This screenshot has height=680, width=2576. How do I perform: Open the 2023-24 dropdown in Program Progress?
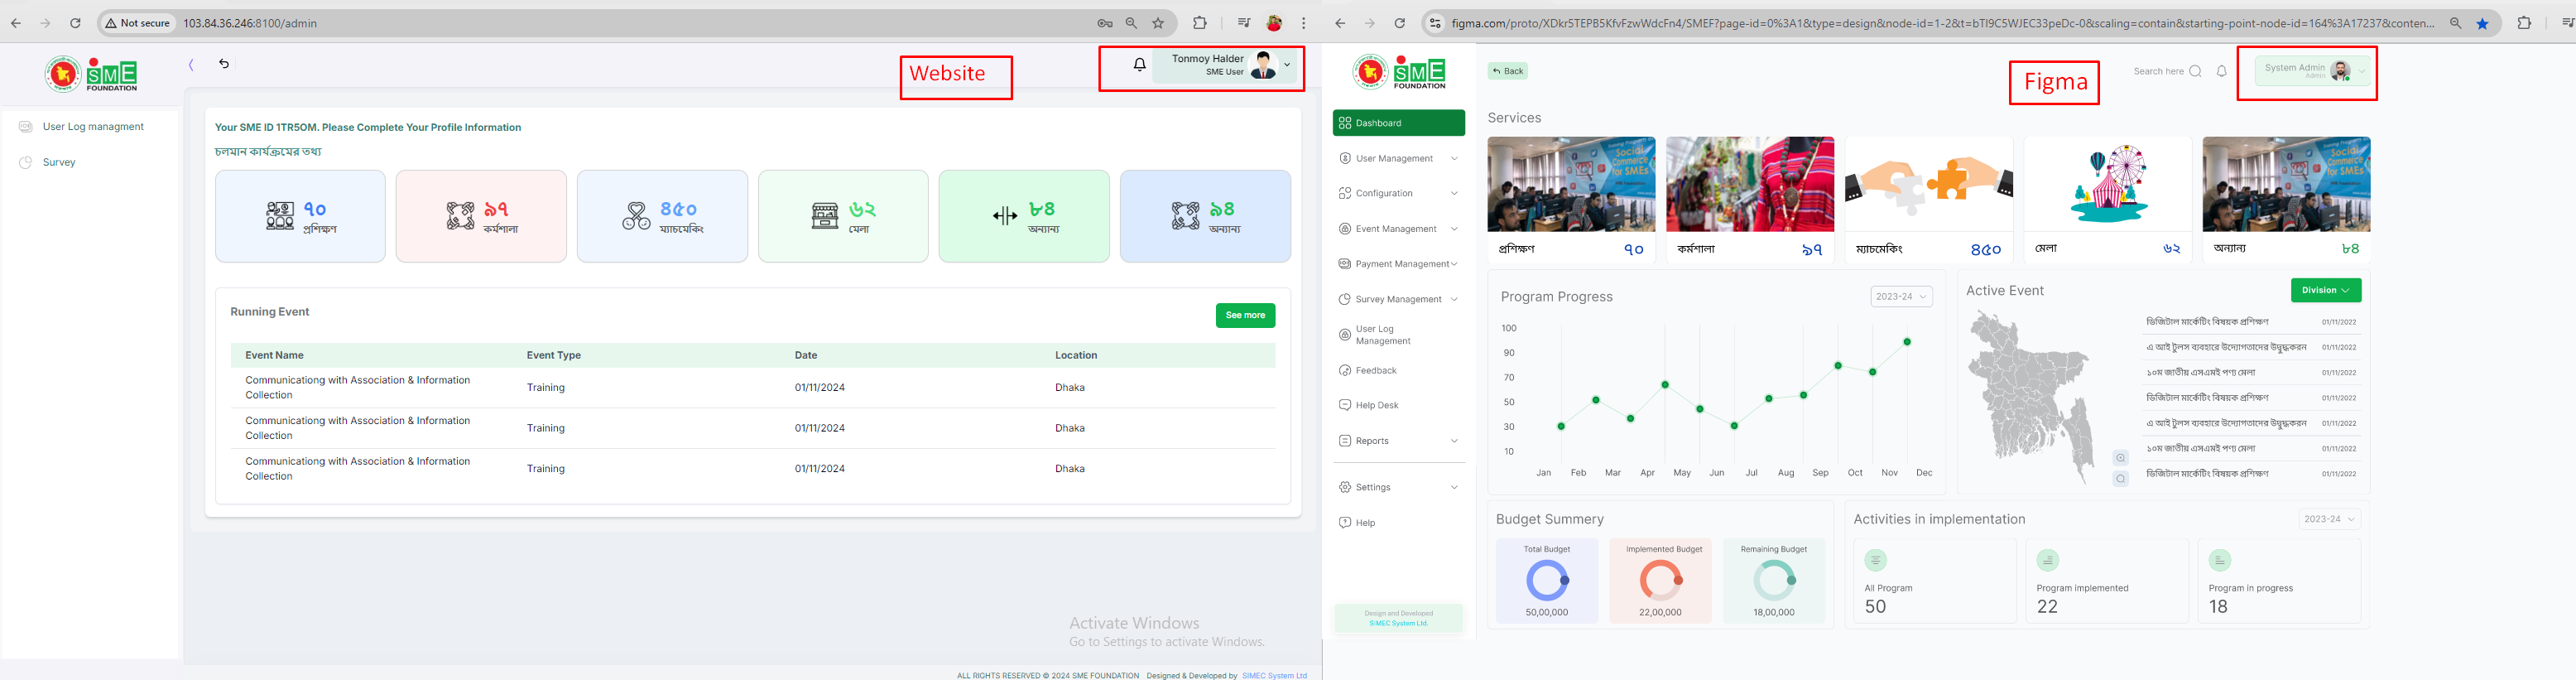(1901, 297)
